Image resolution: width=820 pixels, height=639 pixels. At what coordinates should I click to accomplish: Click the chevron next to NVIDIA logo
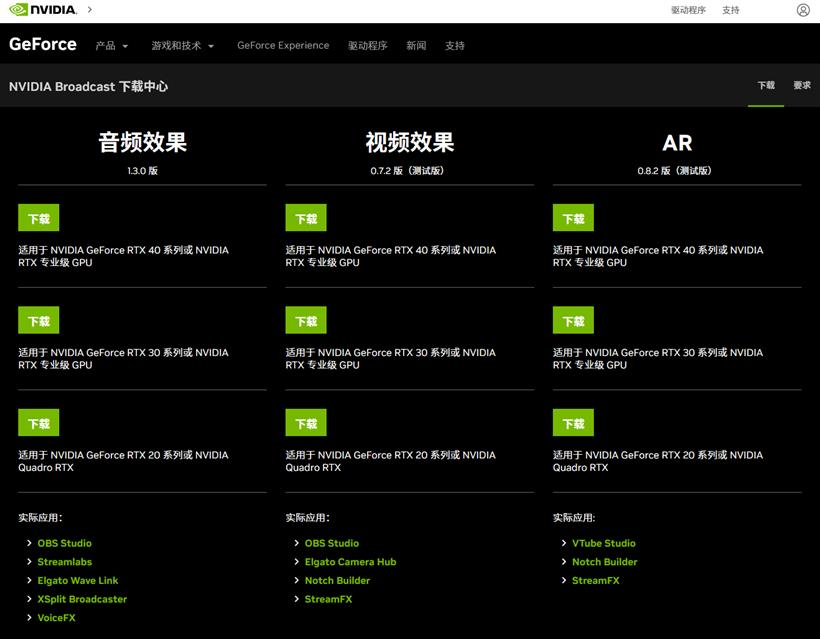(90, 9)
